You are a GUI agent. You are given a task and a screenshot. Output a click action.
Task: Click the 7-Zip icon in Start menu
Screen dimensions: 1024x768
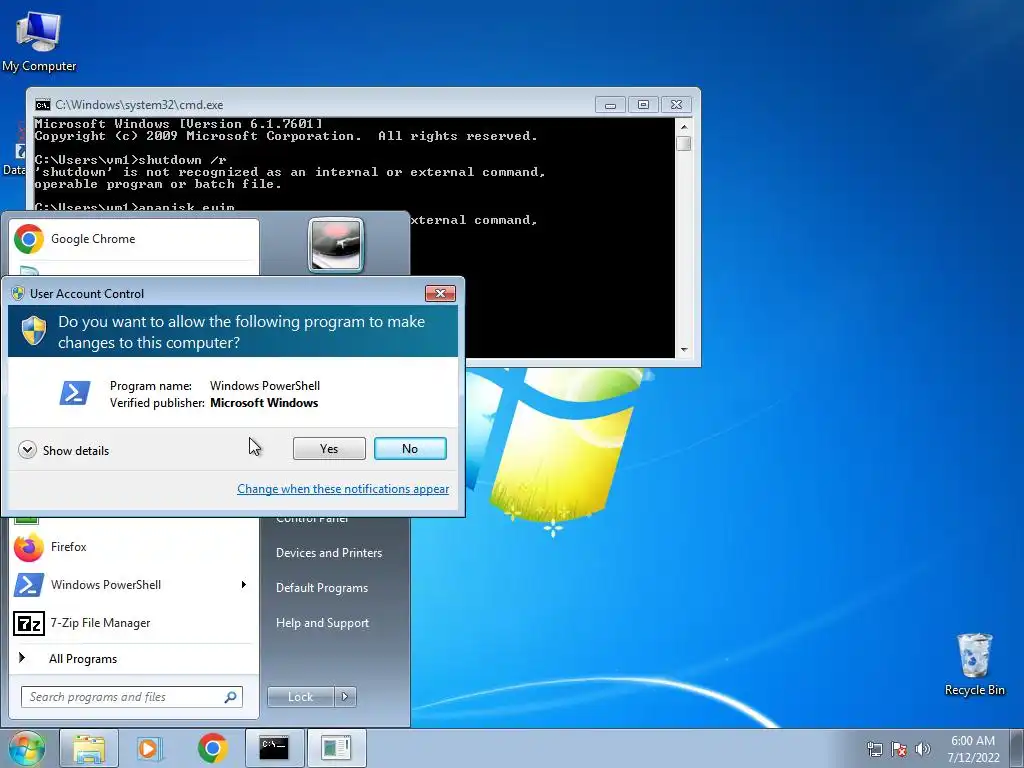[x=29, y=624]
